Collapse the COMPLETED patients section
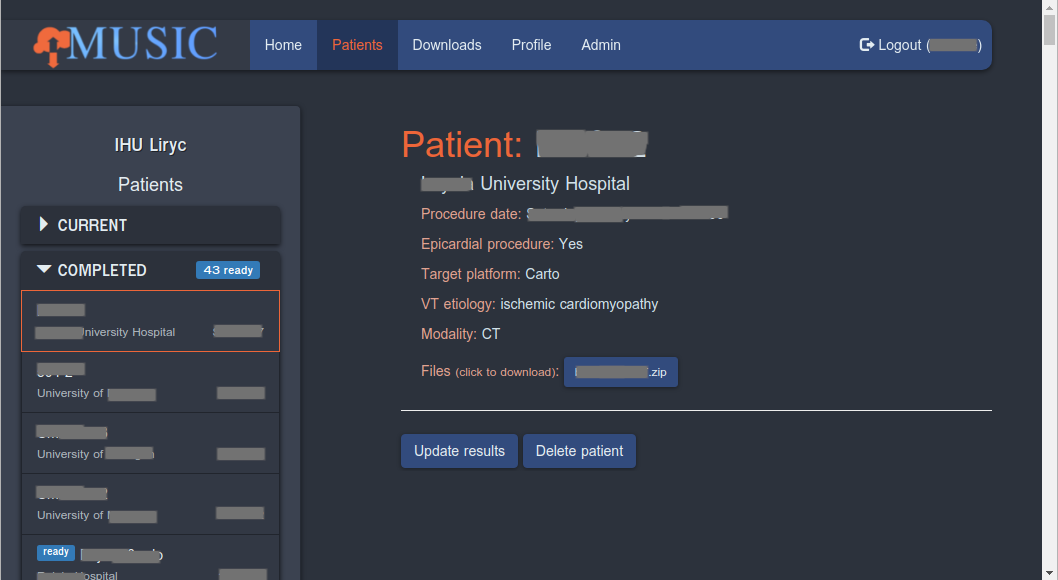Image resolution: width=1058 pixels, height=580 pixels. (x=44, y=269)
